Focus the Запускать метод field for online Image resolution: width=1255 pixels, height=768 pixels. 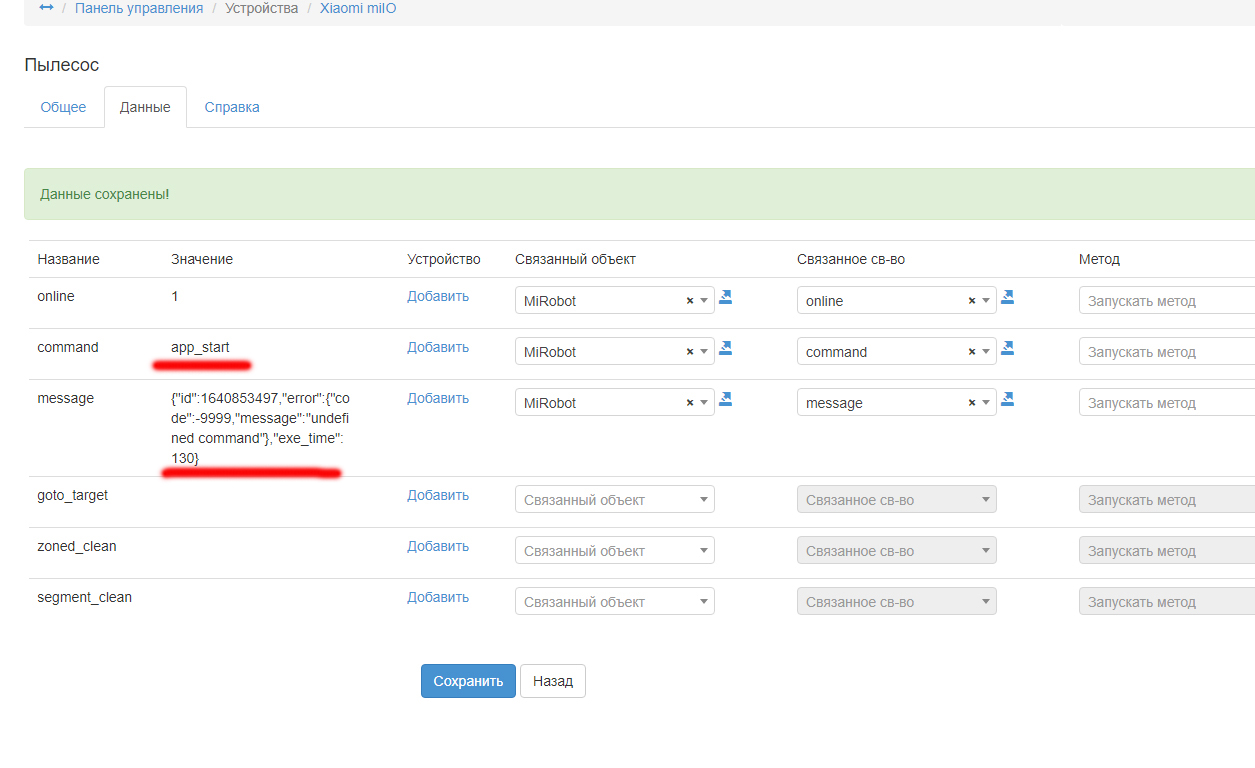tap(1165, 301)
